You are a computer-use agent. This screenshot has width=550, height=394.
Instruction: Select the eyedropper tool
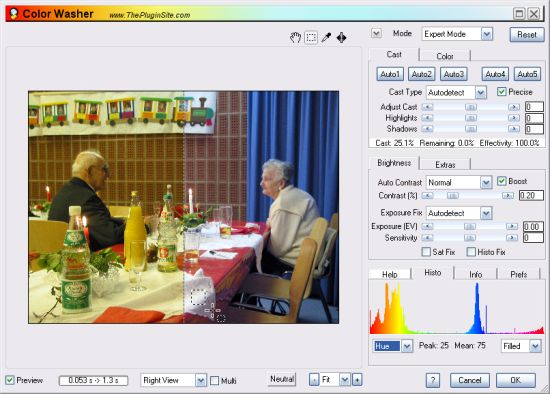click(326, 38)
